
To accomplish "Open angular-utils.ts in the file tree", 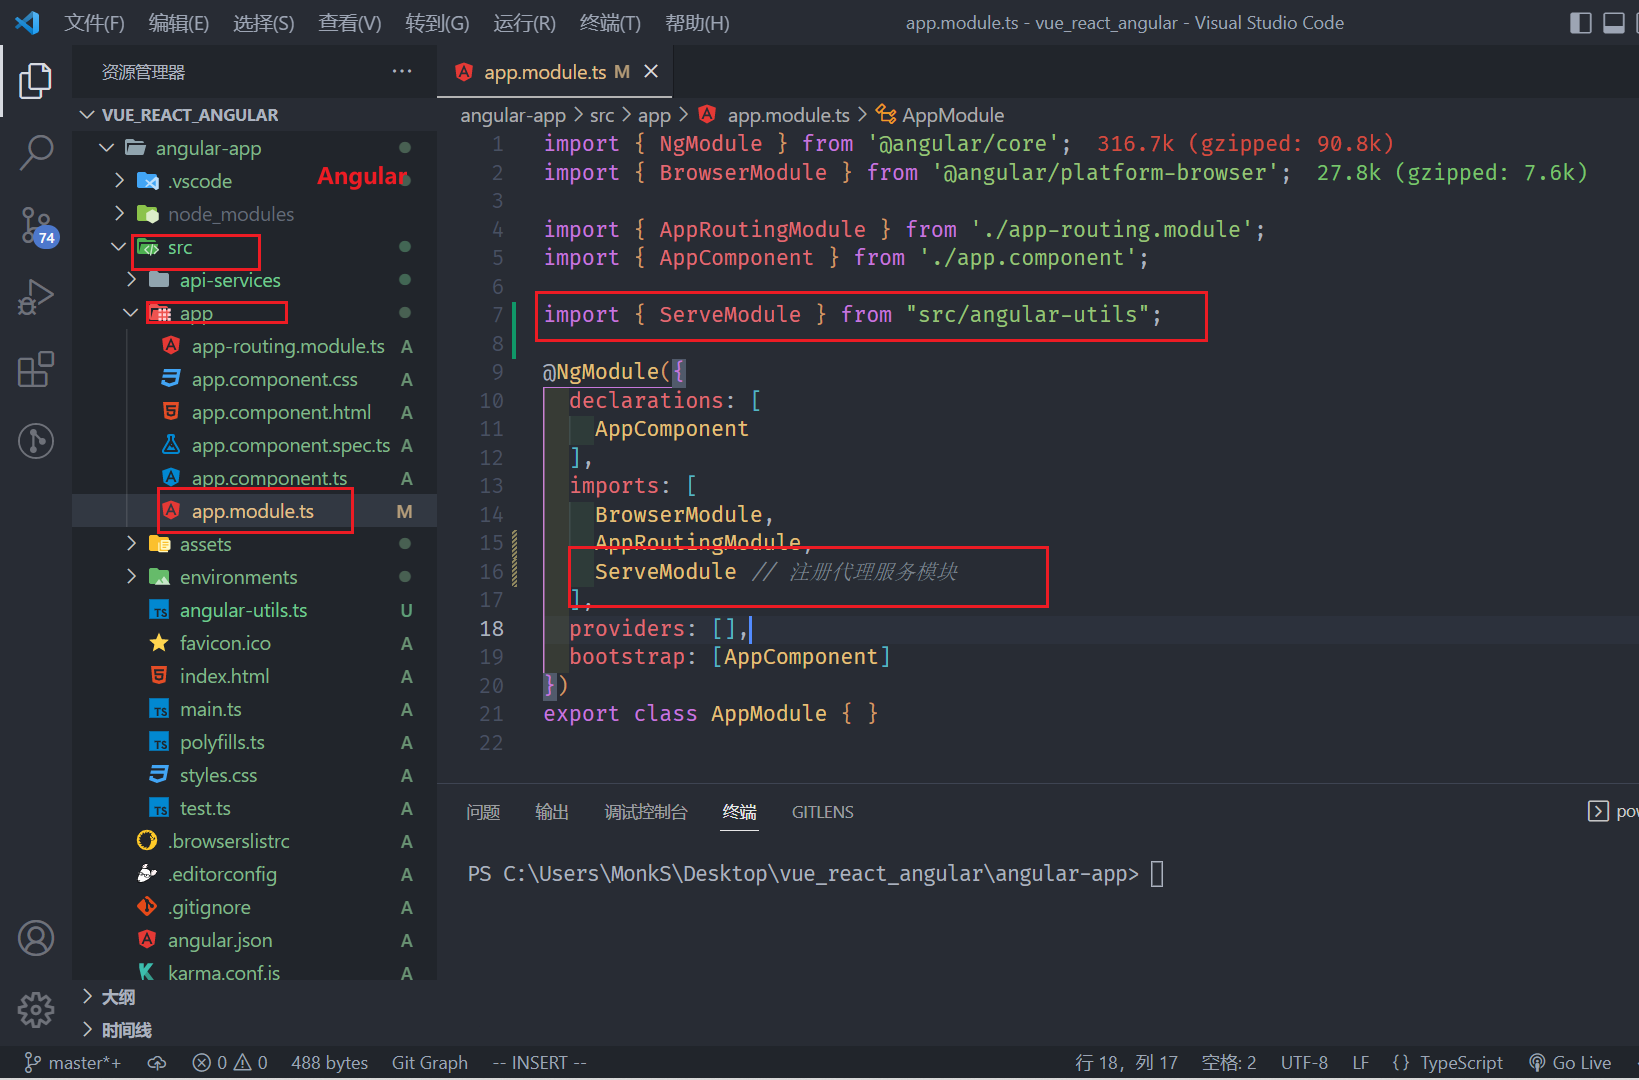I will pos(243,610).
